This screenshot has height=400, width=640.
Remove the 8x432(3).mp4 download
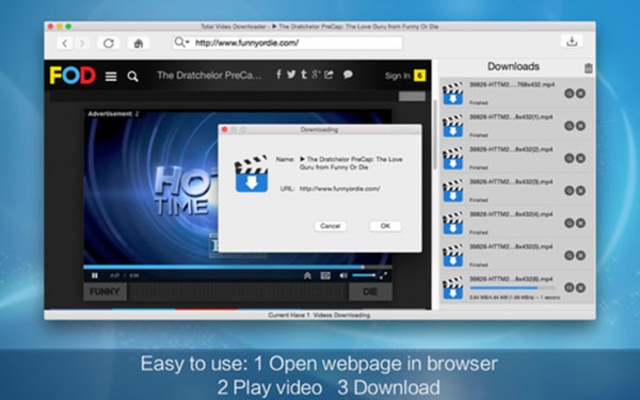coord(580,191)
